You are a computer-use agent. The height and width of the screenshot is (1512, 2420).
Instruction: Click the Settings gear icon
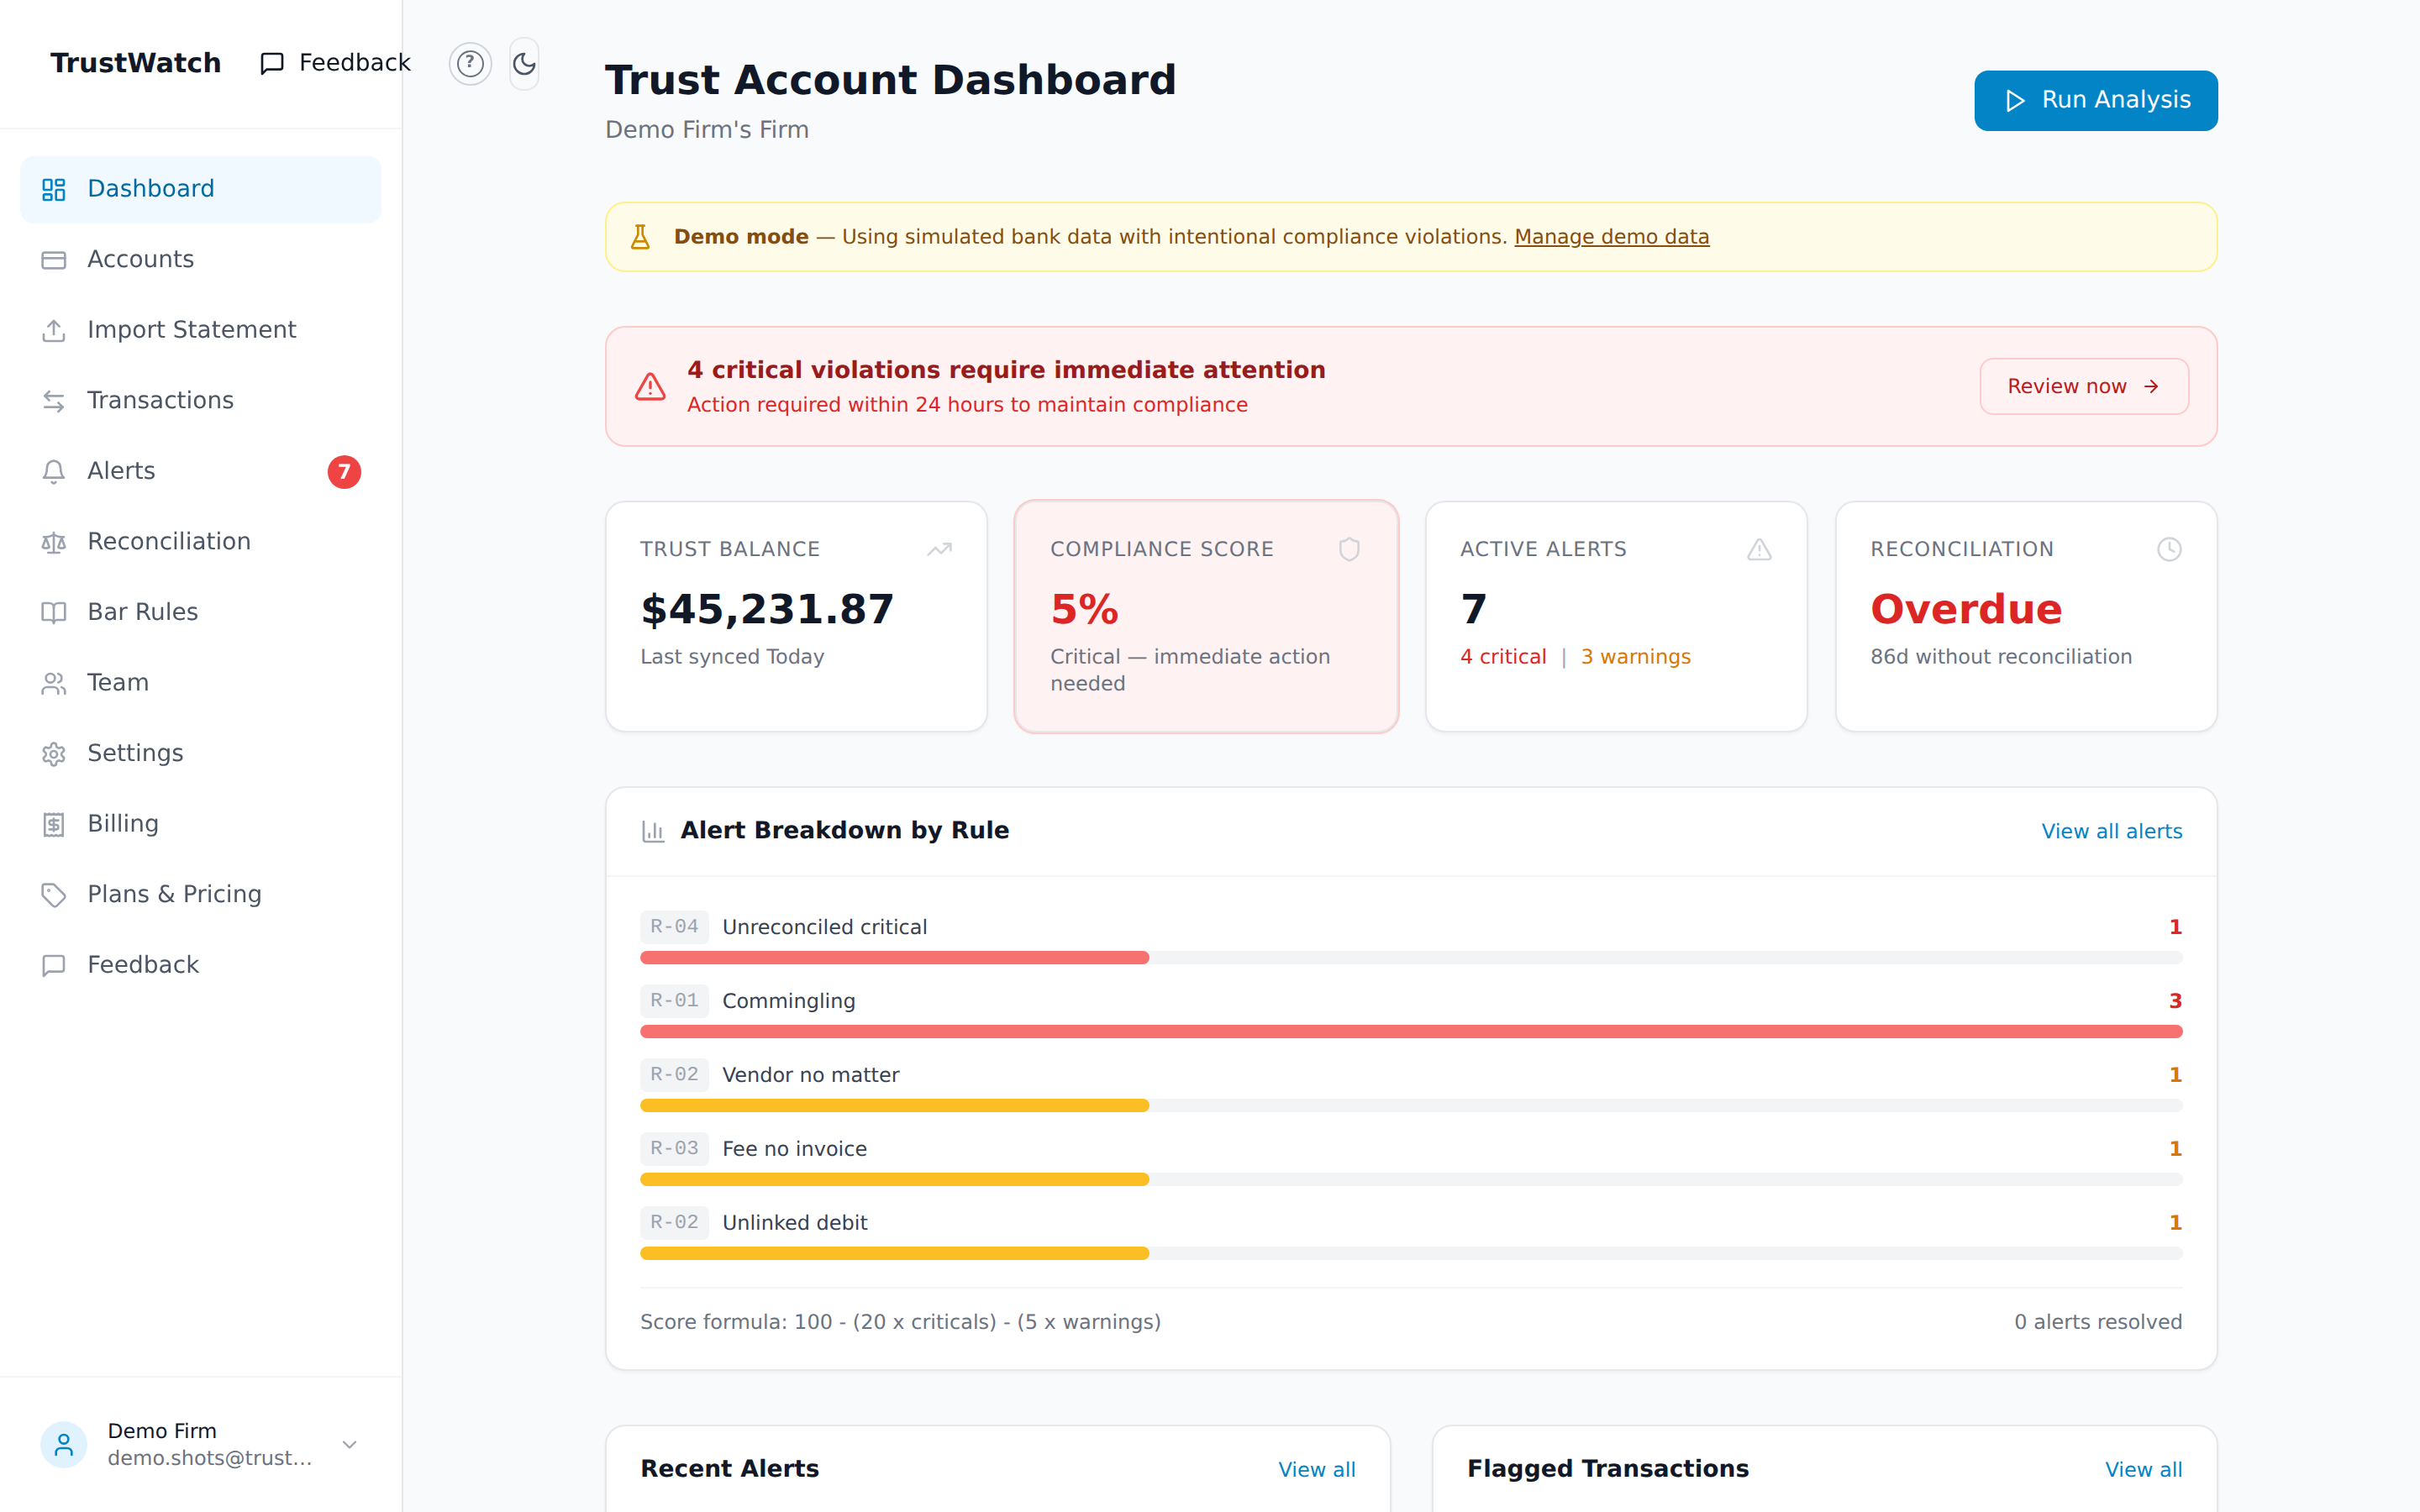click(x=54, y=753)
